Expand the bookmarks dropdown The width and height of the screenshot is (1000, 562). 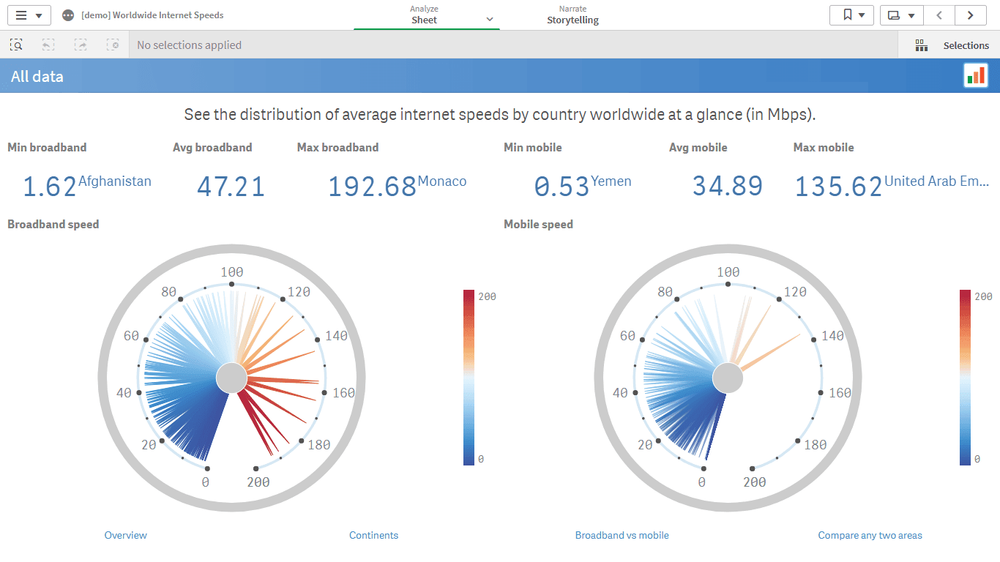[x=852, y=15]
